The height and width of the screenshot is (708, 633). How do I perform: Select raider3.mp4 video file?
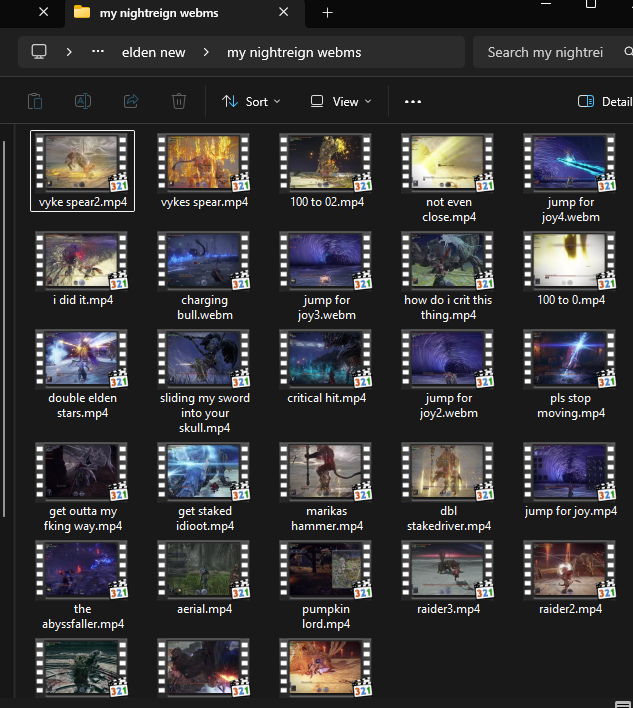click(x=449, y=578)
